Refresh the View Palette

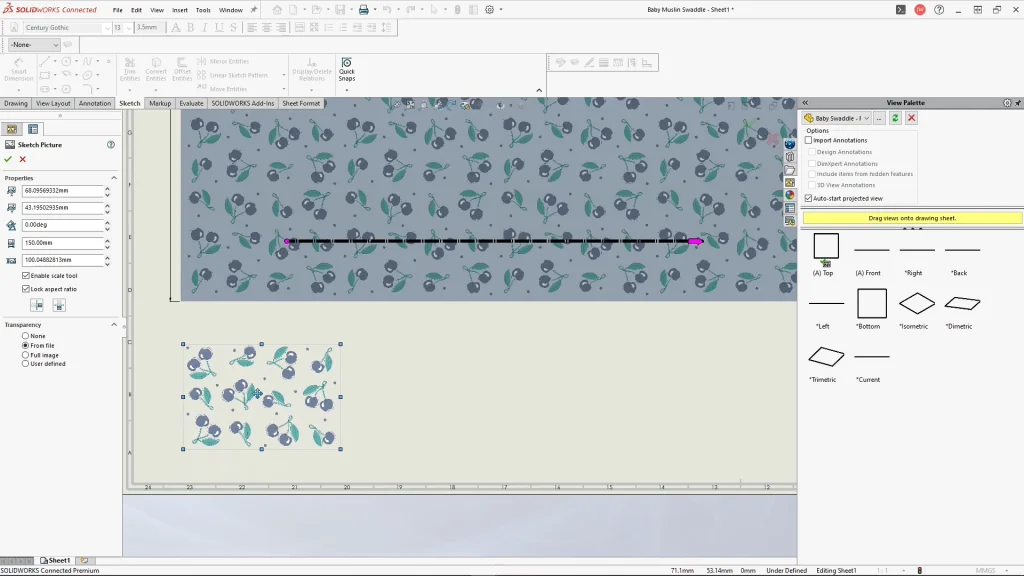point(895,118)
